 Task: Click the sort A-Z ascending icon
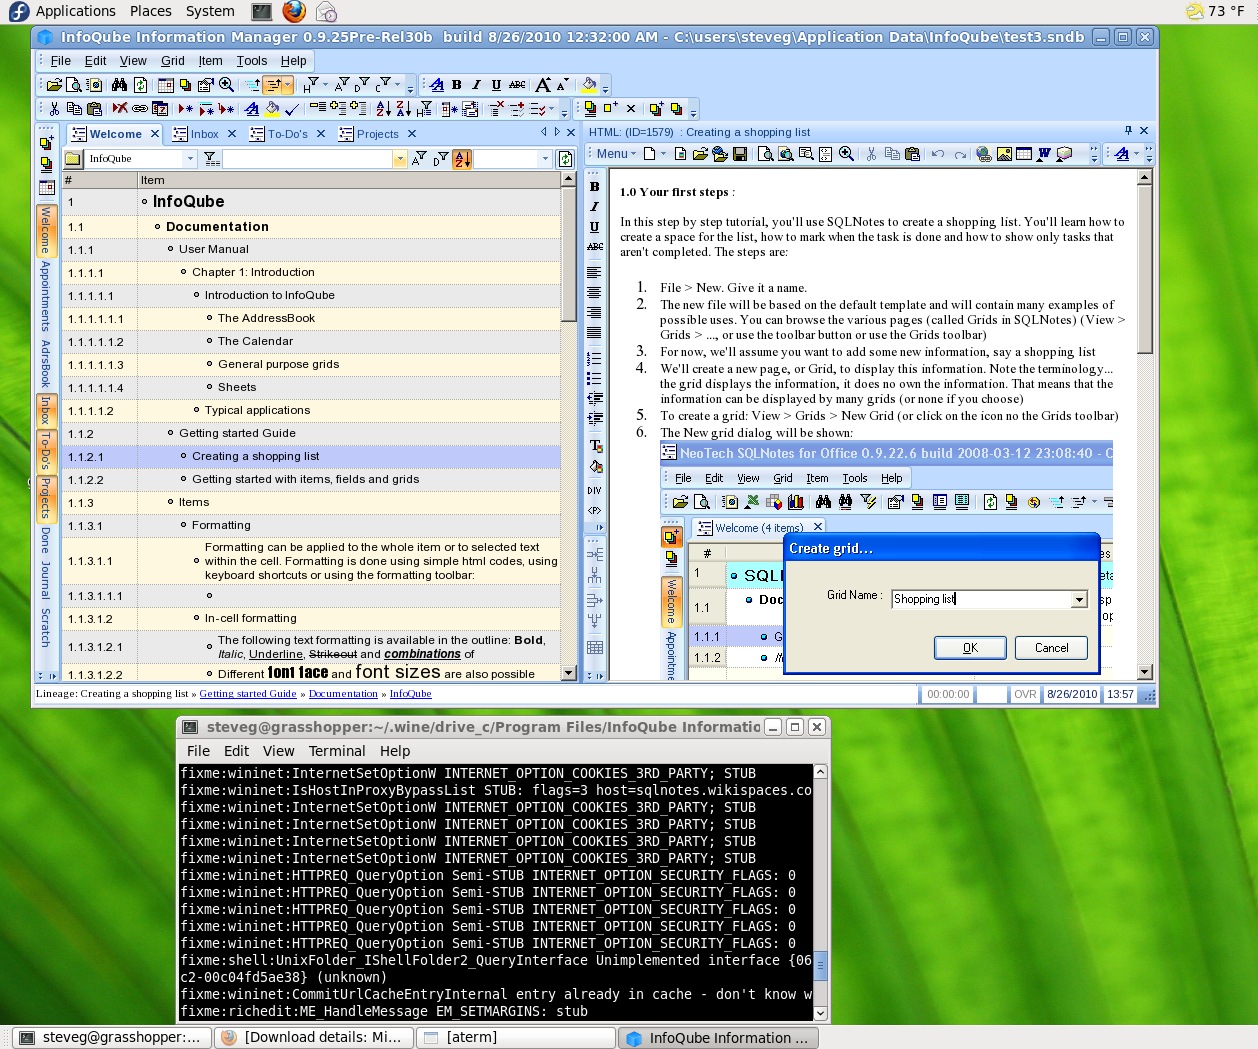[384, 108]
